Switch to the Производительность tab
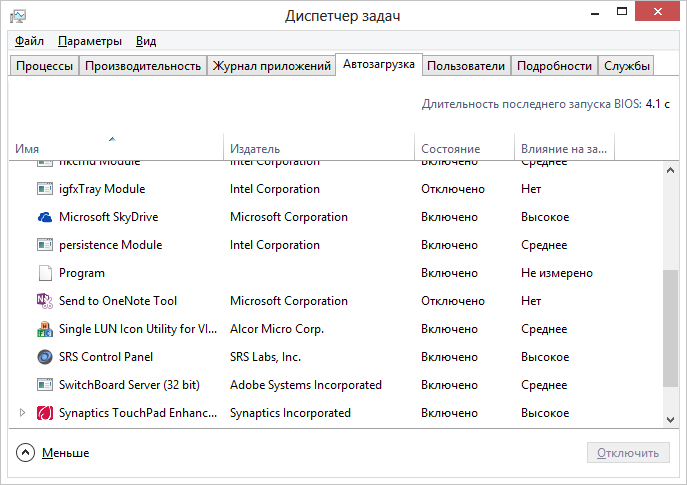 [143, 66]
